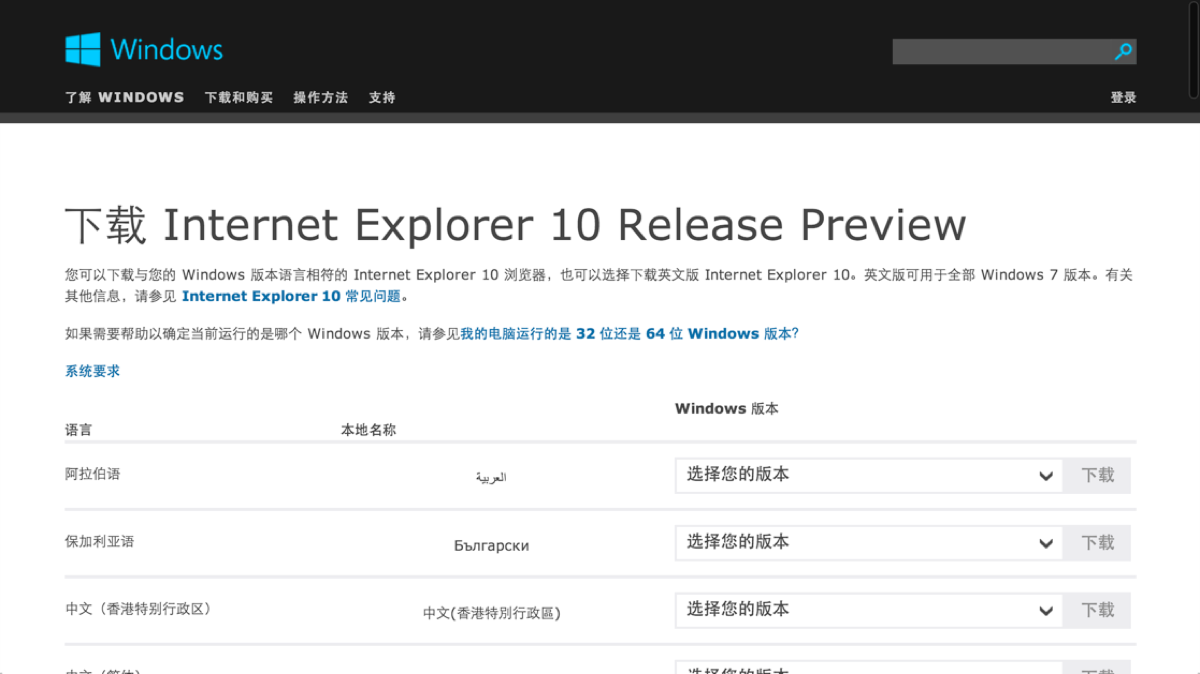Screen dimensions: 1200x674
Task: Click the Arabic native name العربية
Action: (491, 478)
